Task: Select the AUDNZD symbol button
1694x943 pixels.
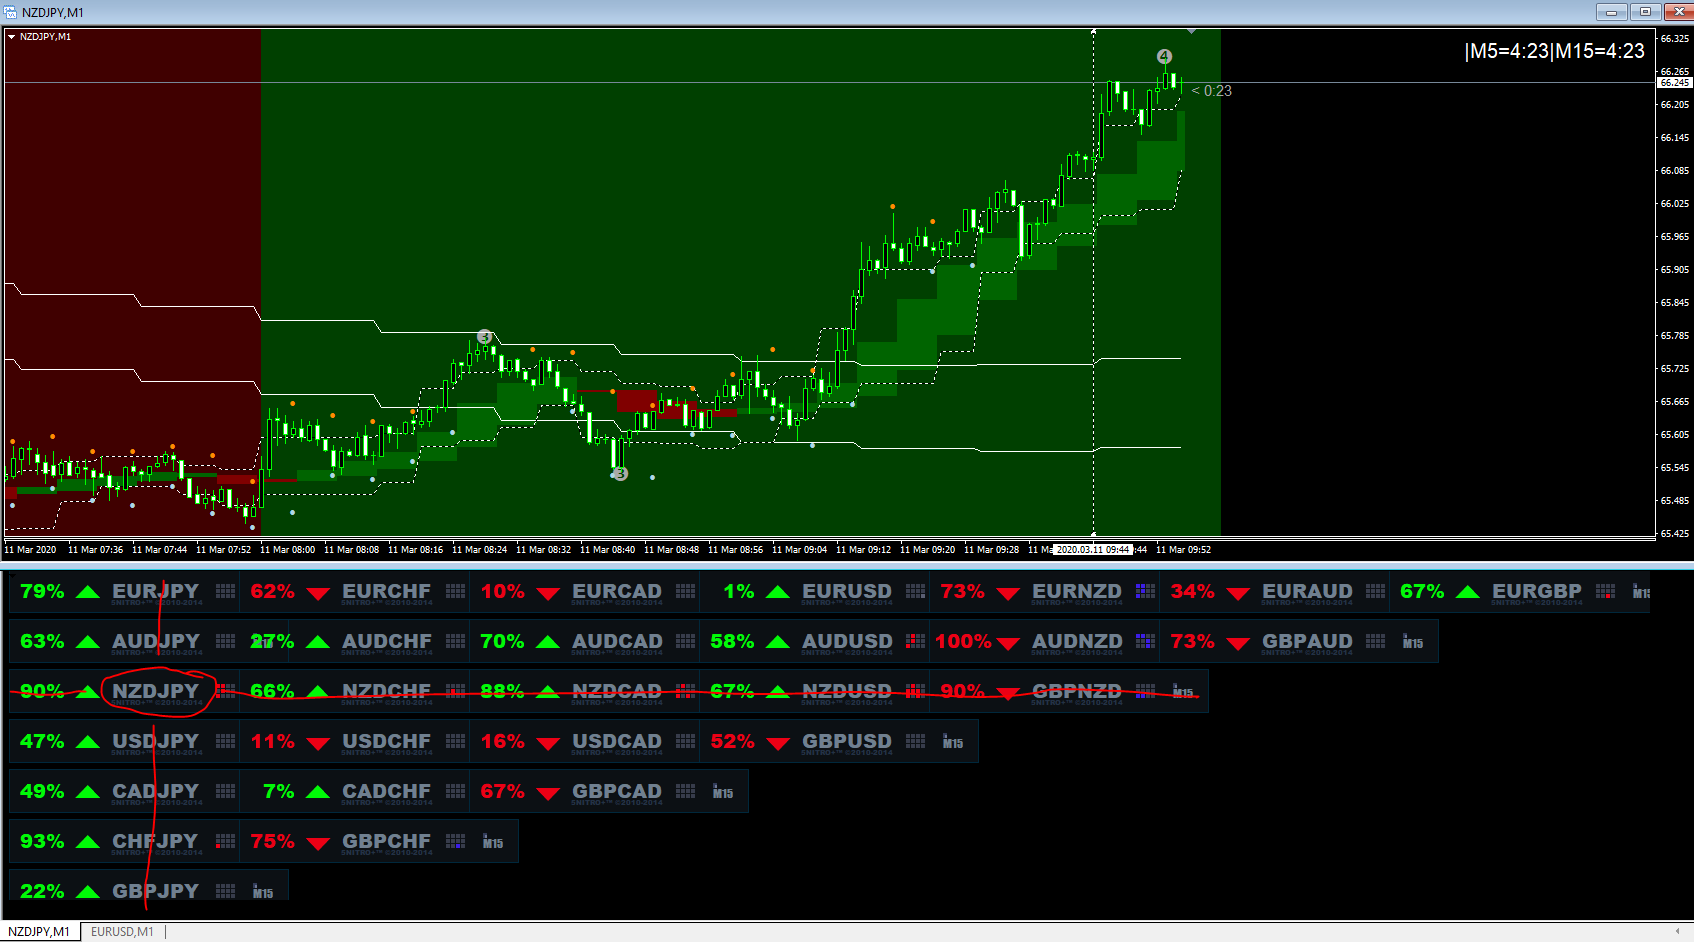Action: click(1077, 641)
